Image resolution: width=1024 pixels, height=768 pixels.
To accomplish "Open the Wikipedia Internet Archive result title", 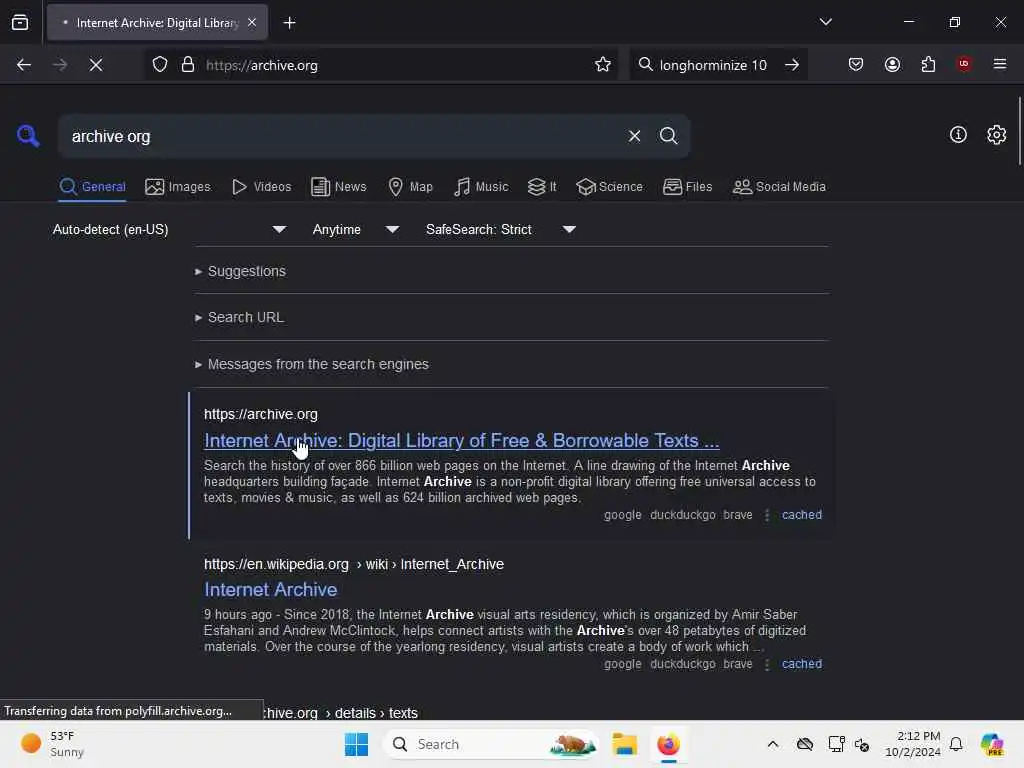I will pyautogui.click(x=270, y=590).
